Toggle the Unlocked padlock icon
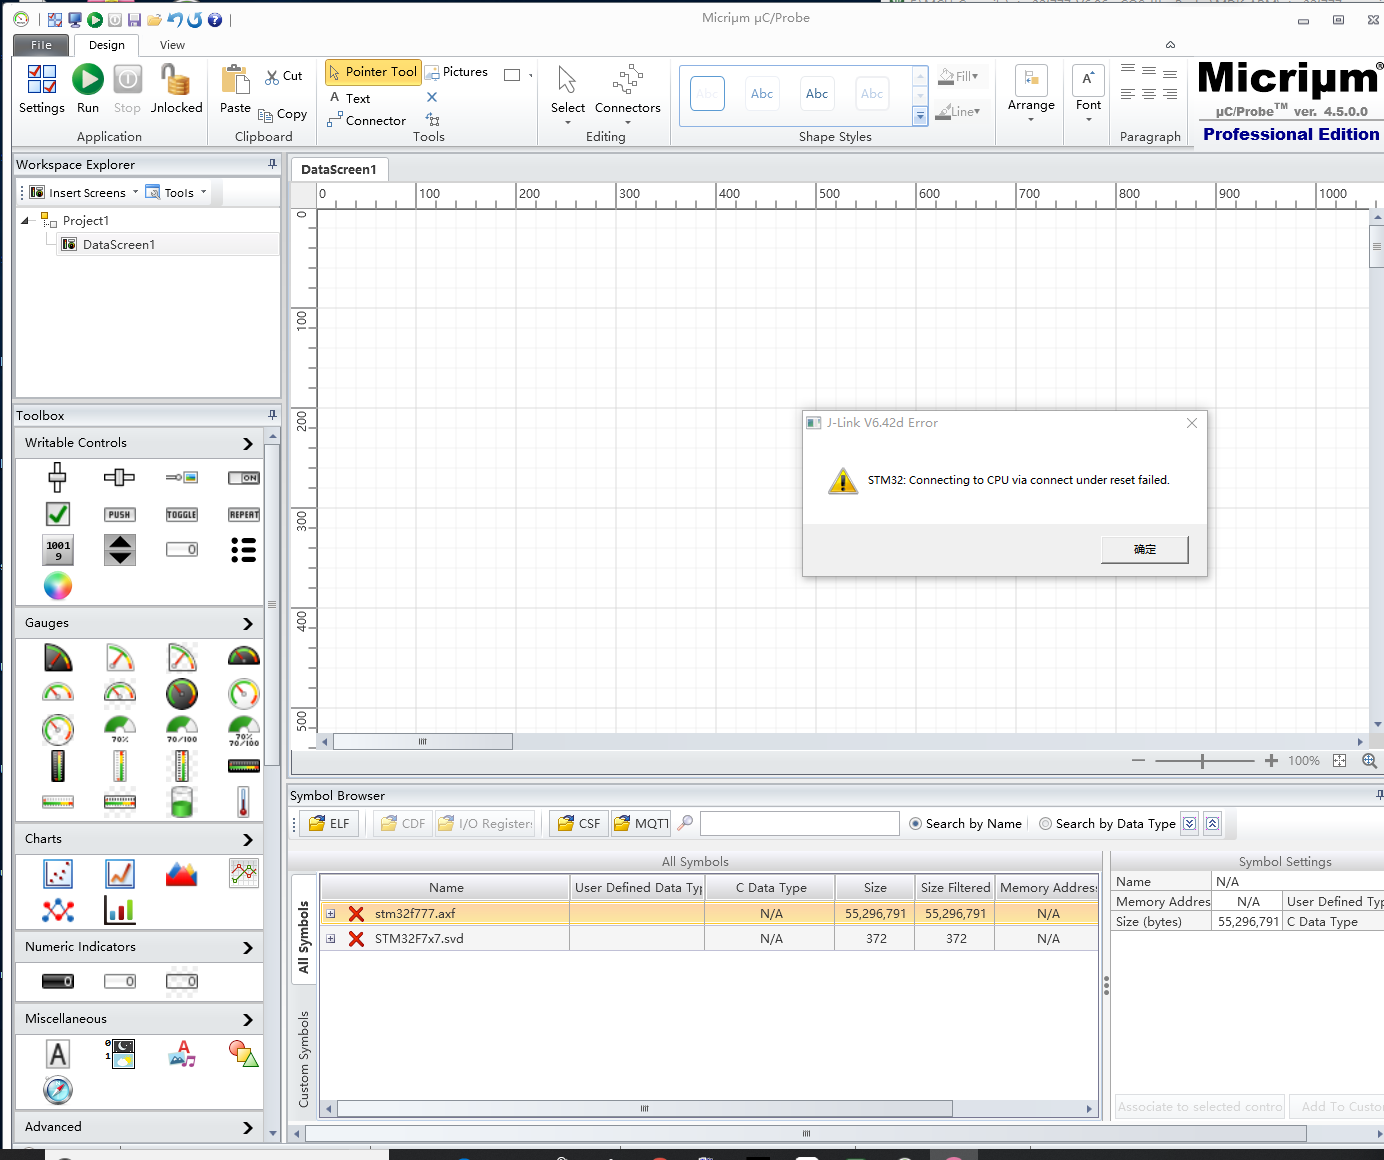Screen dimensions: 1384x1160 click(x=177, y=89)
